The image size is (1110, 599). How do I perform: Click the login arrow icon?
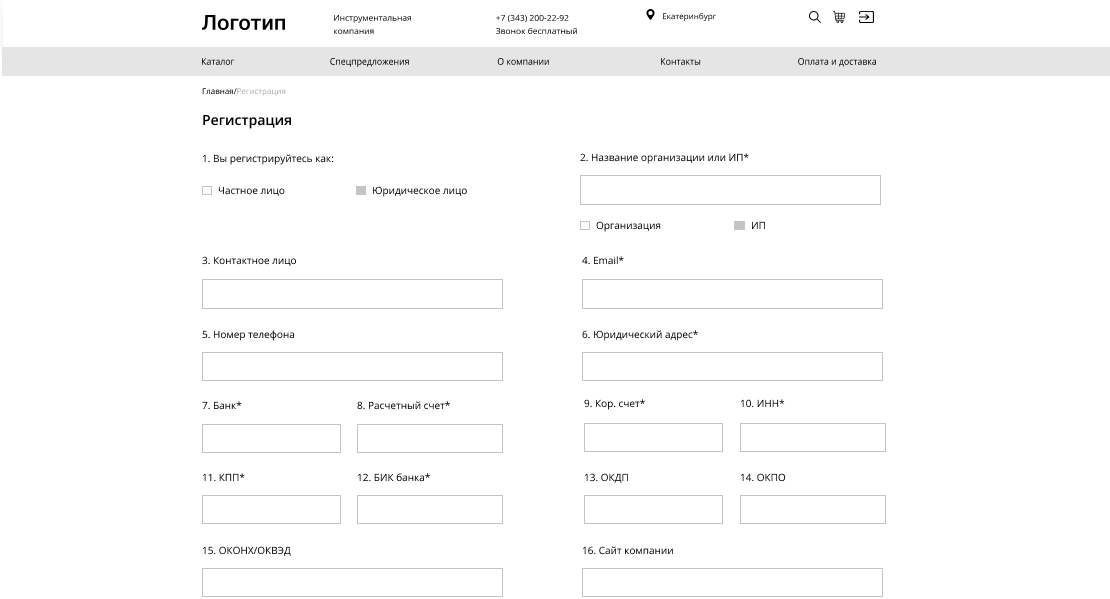point(866,17)
